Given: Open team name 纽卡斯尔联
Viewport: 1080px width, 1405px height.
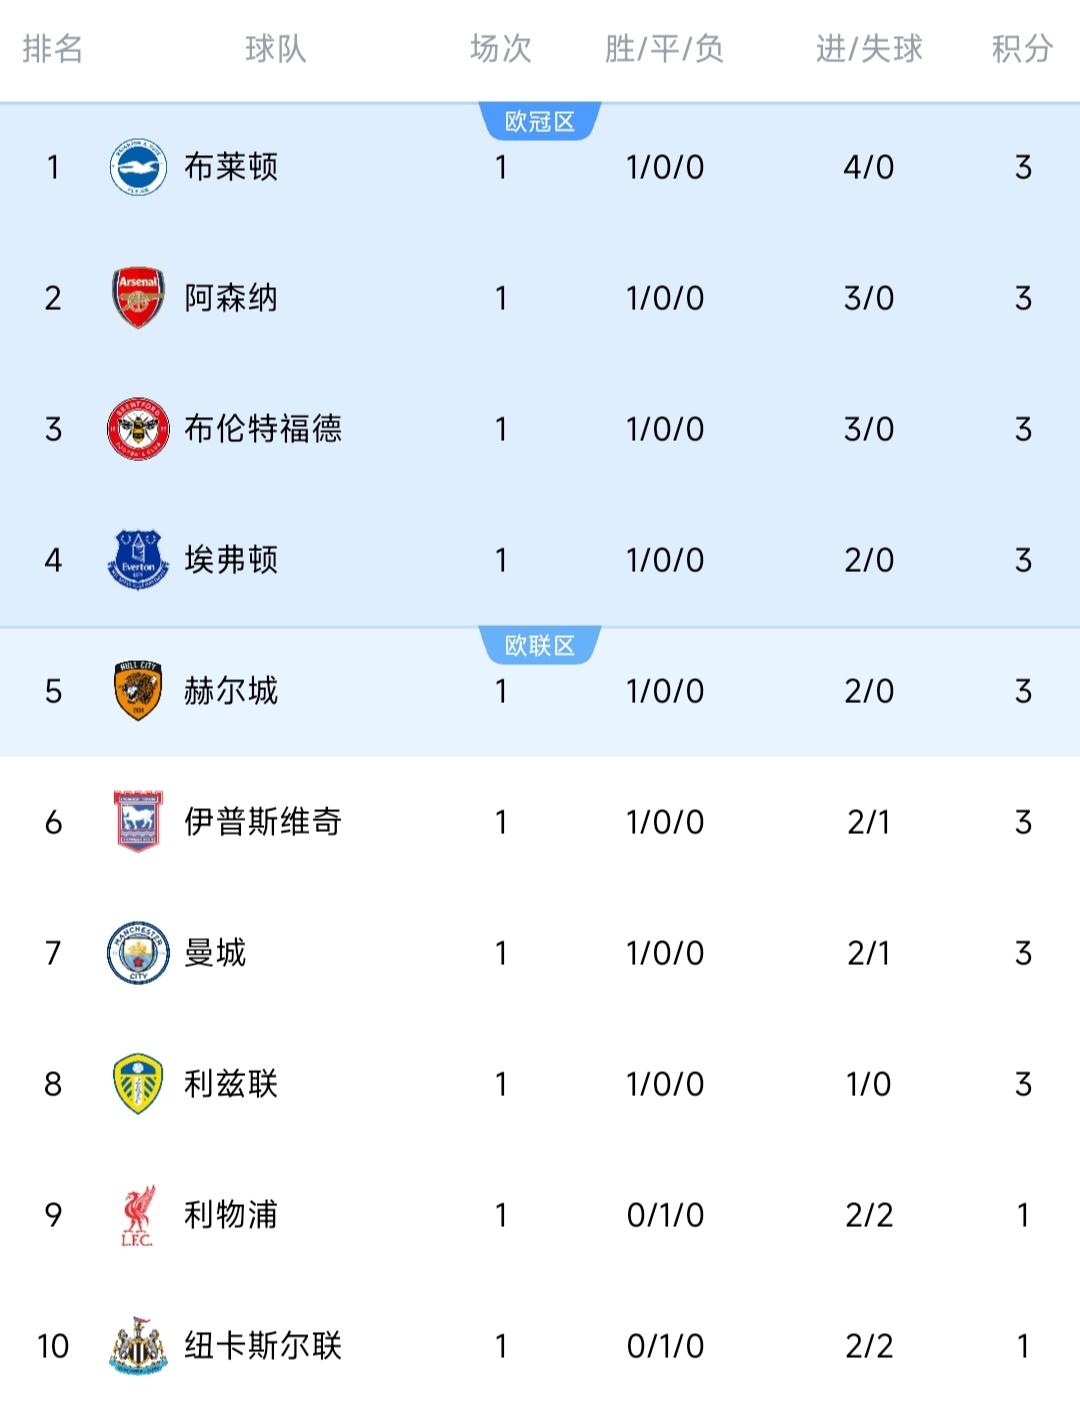Looking at the screenshot, I should [263, 1346].
